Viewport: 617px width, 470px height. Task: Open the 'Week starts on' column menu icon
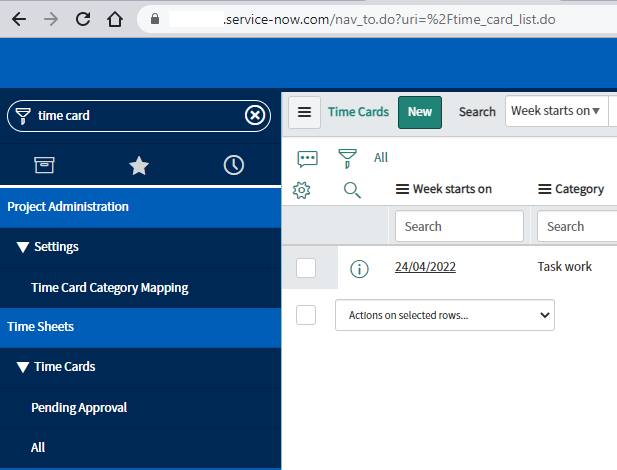(402, 189)
